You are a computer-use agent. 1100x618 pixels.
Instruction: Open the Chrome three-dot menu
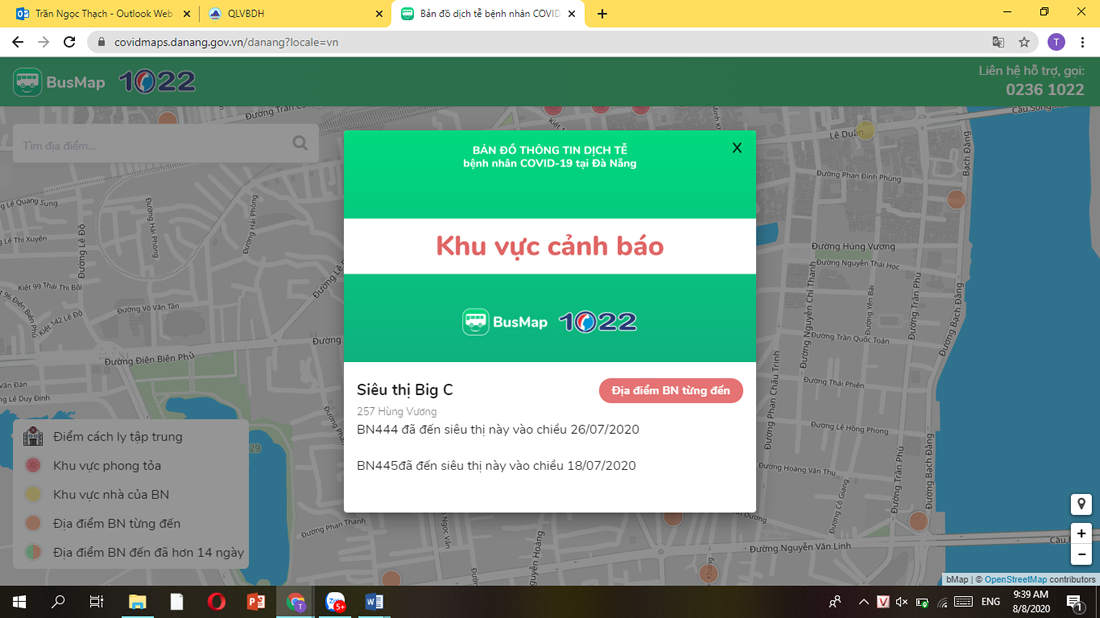click(1083, 42)
